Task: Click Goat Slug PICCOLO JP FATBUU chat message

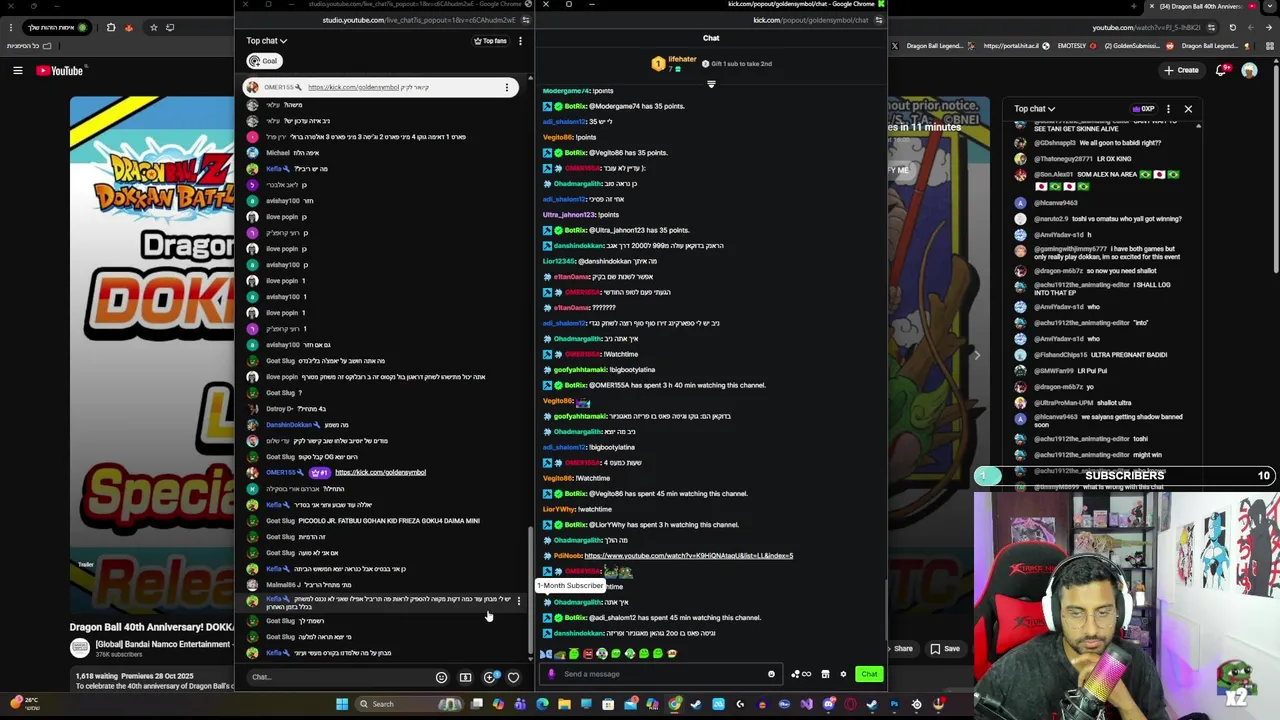Action: [x=372, y=521]
